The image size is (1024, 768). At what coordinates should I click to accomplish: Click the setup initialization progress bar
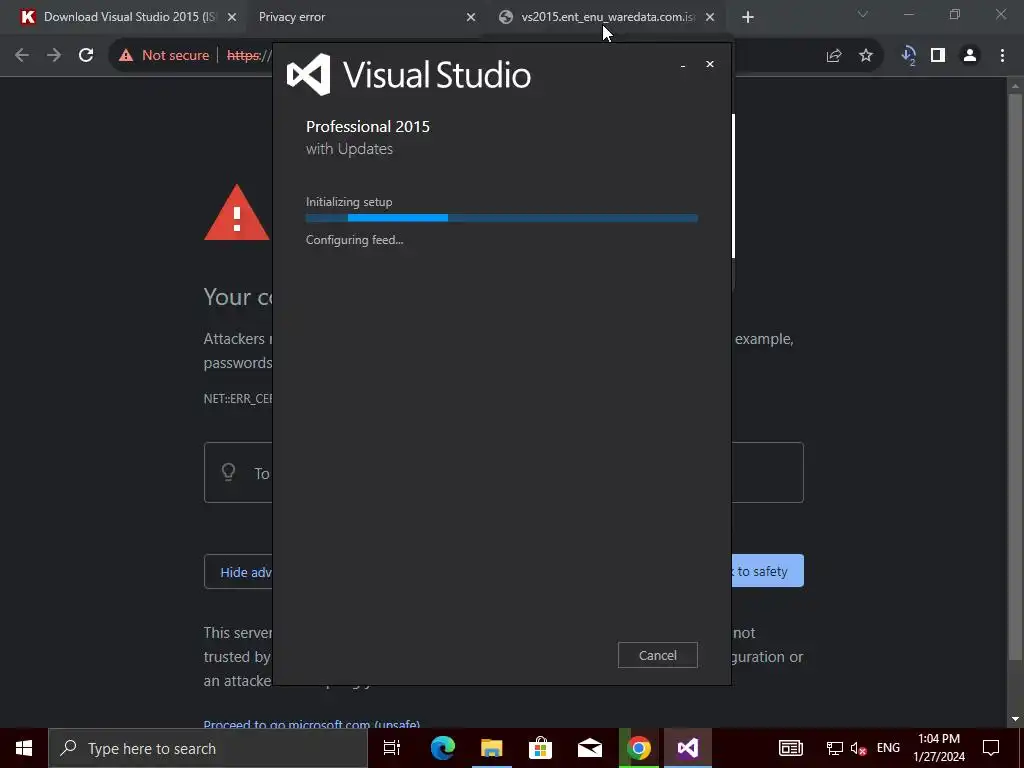502,218
